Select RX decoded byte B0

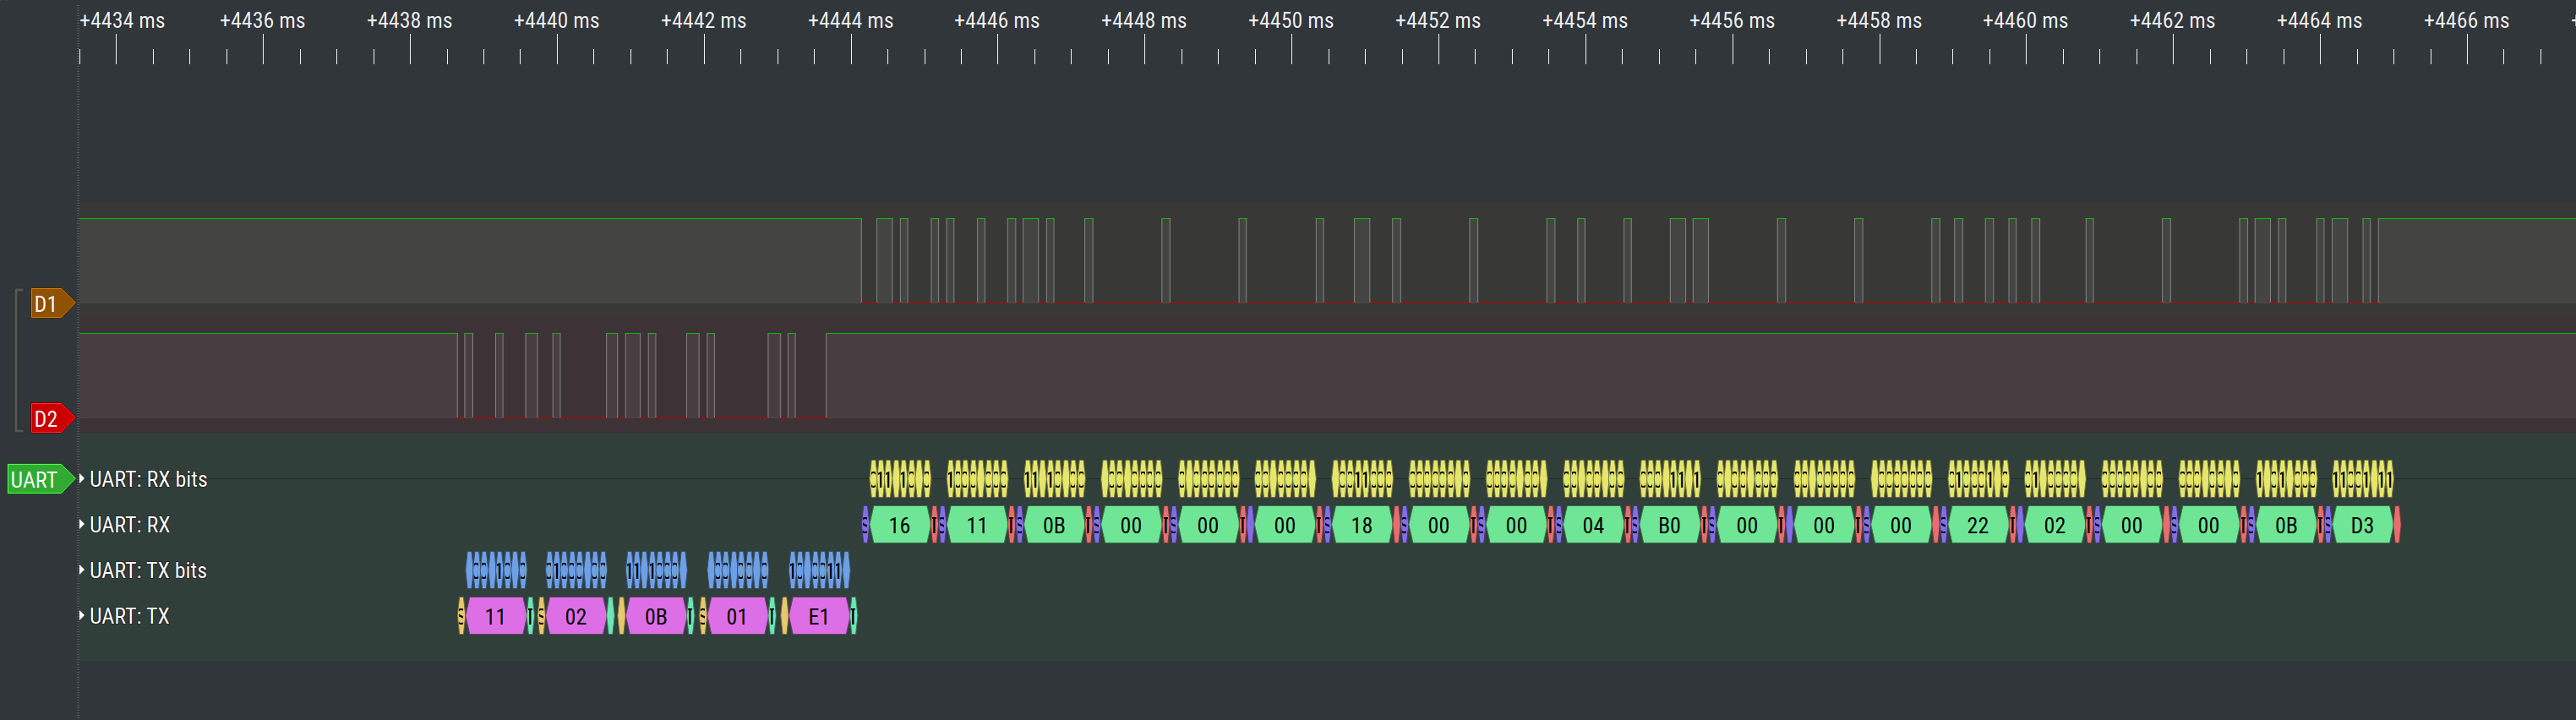[1670, 525]
